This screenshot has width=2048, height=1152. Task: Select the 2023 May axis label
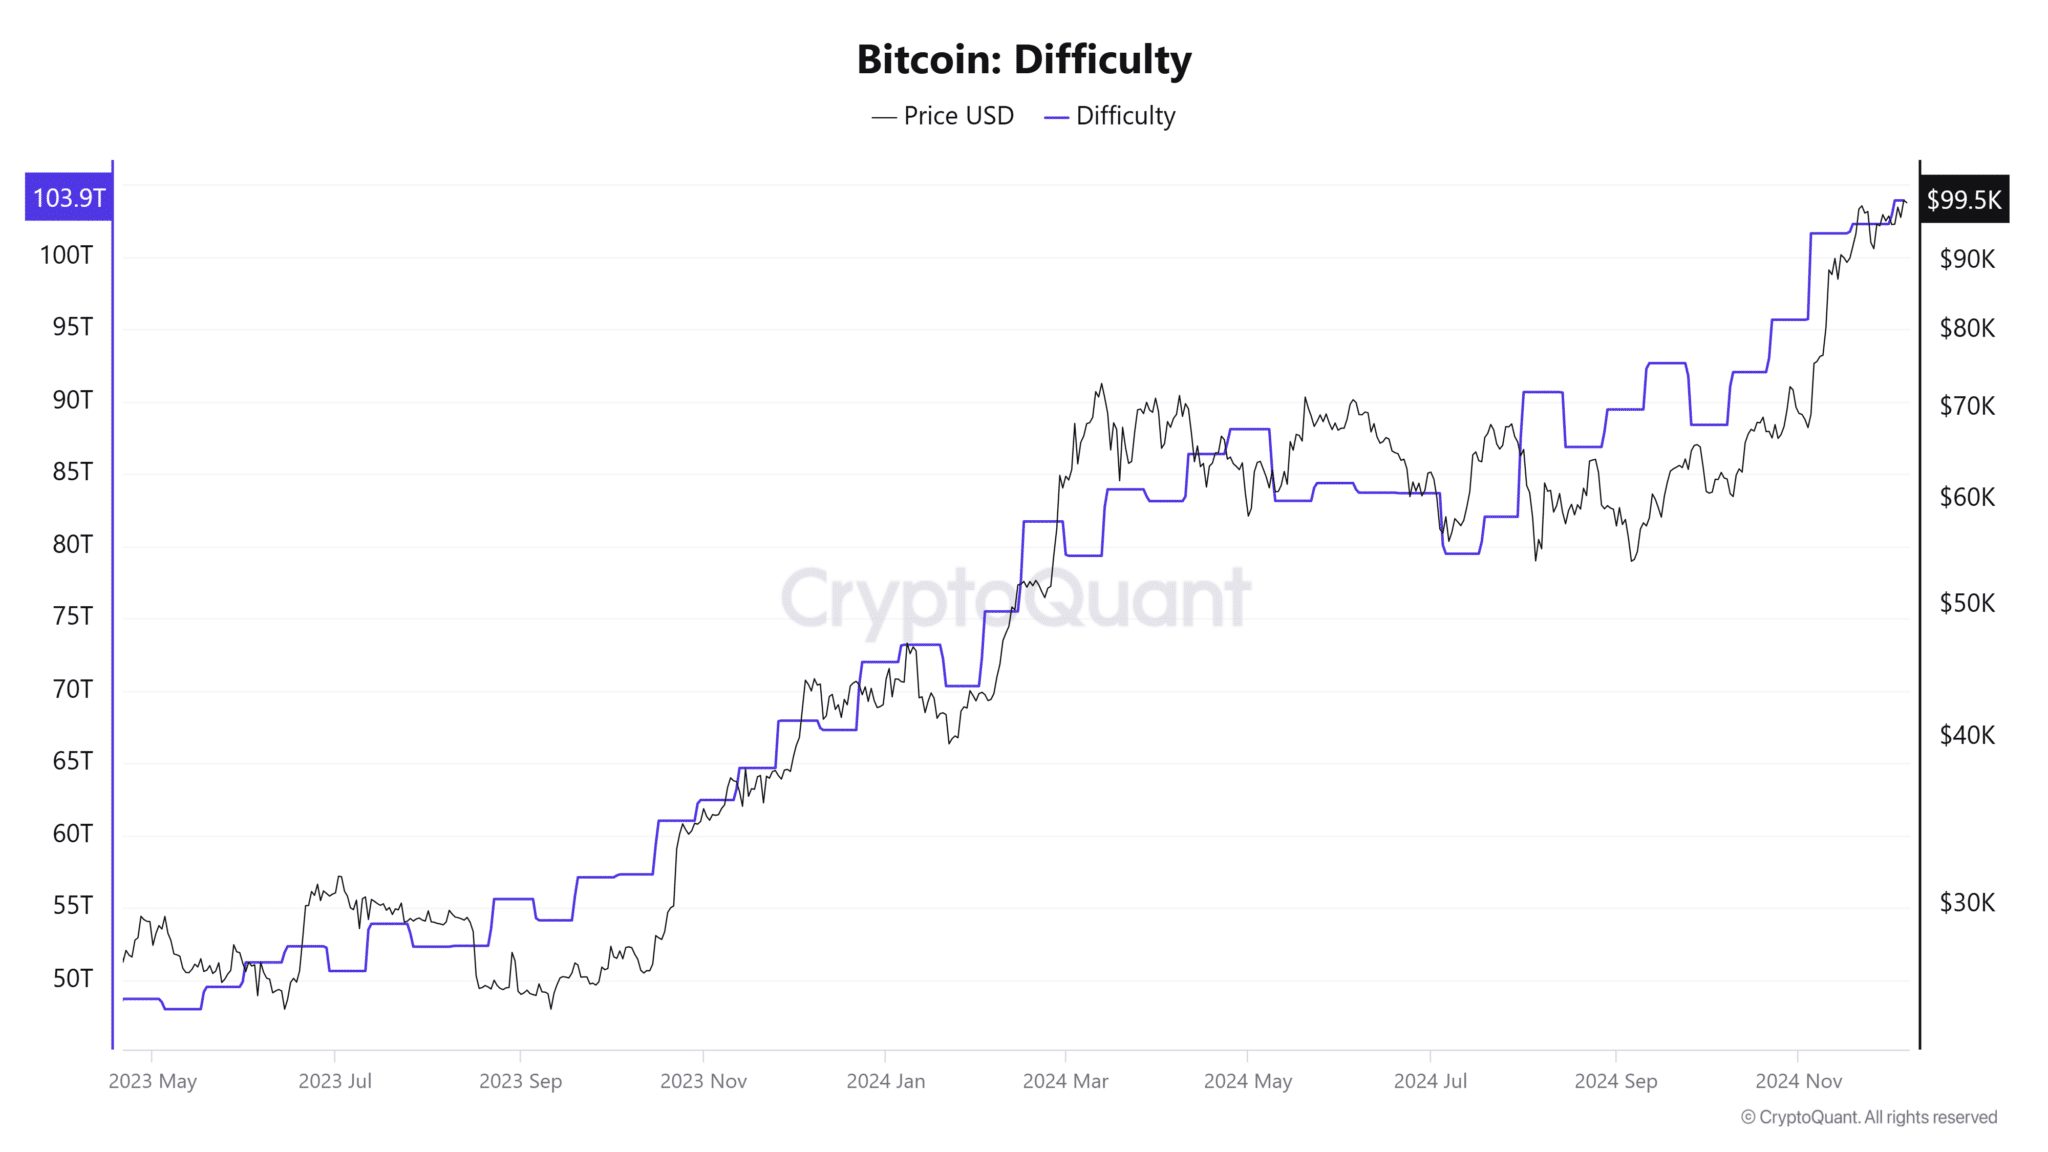(x=153, y=1081)
